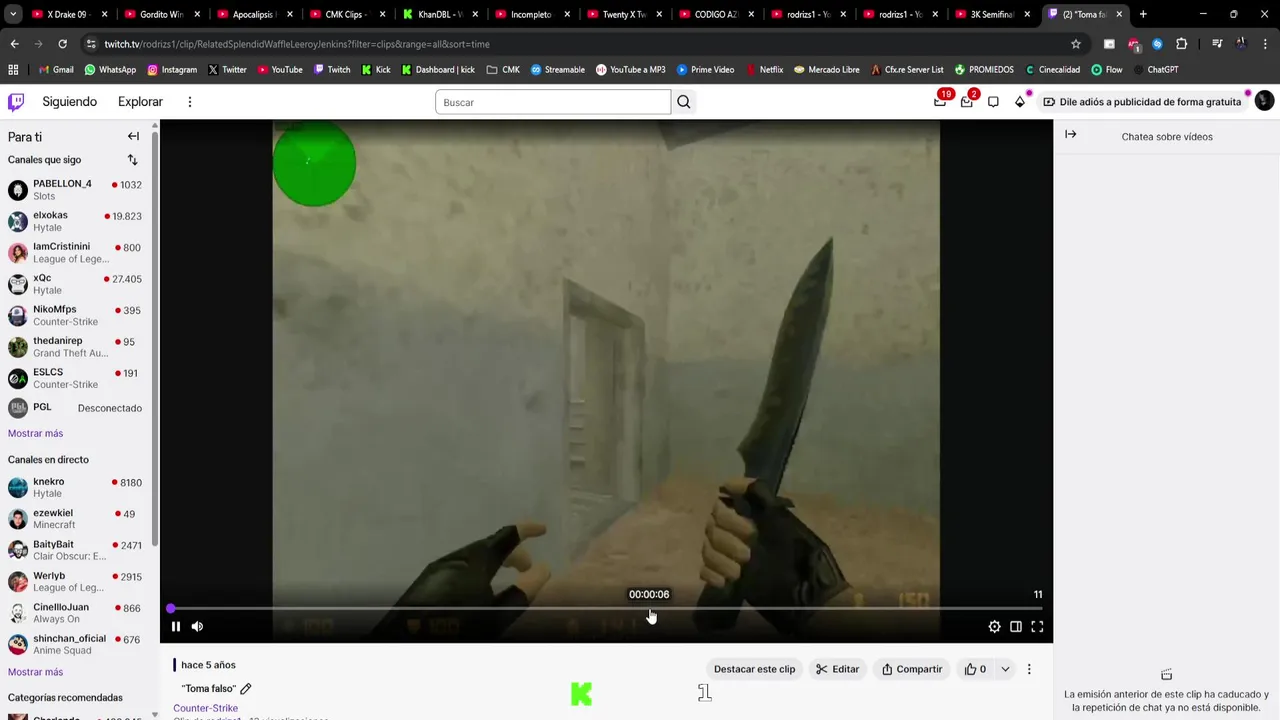Open PGL offline channel
The image size is (1280, 720).
click(75, 408)
